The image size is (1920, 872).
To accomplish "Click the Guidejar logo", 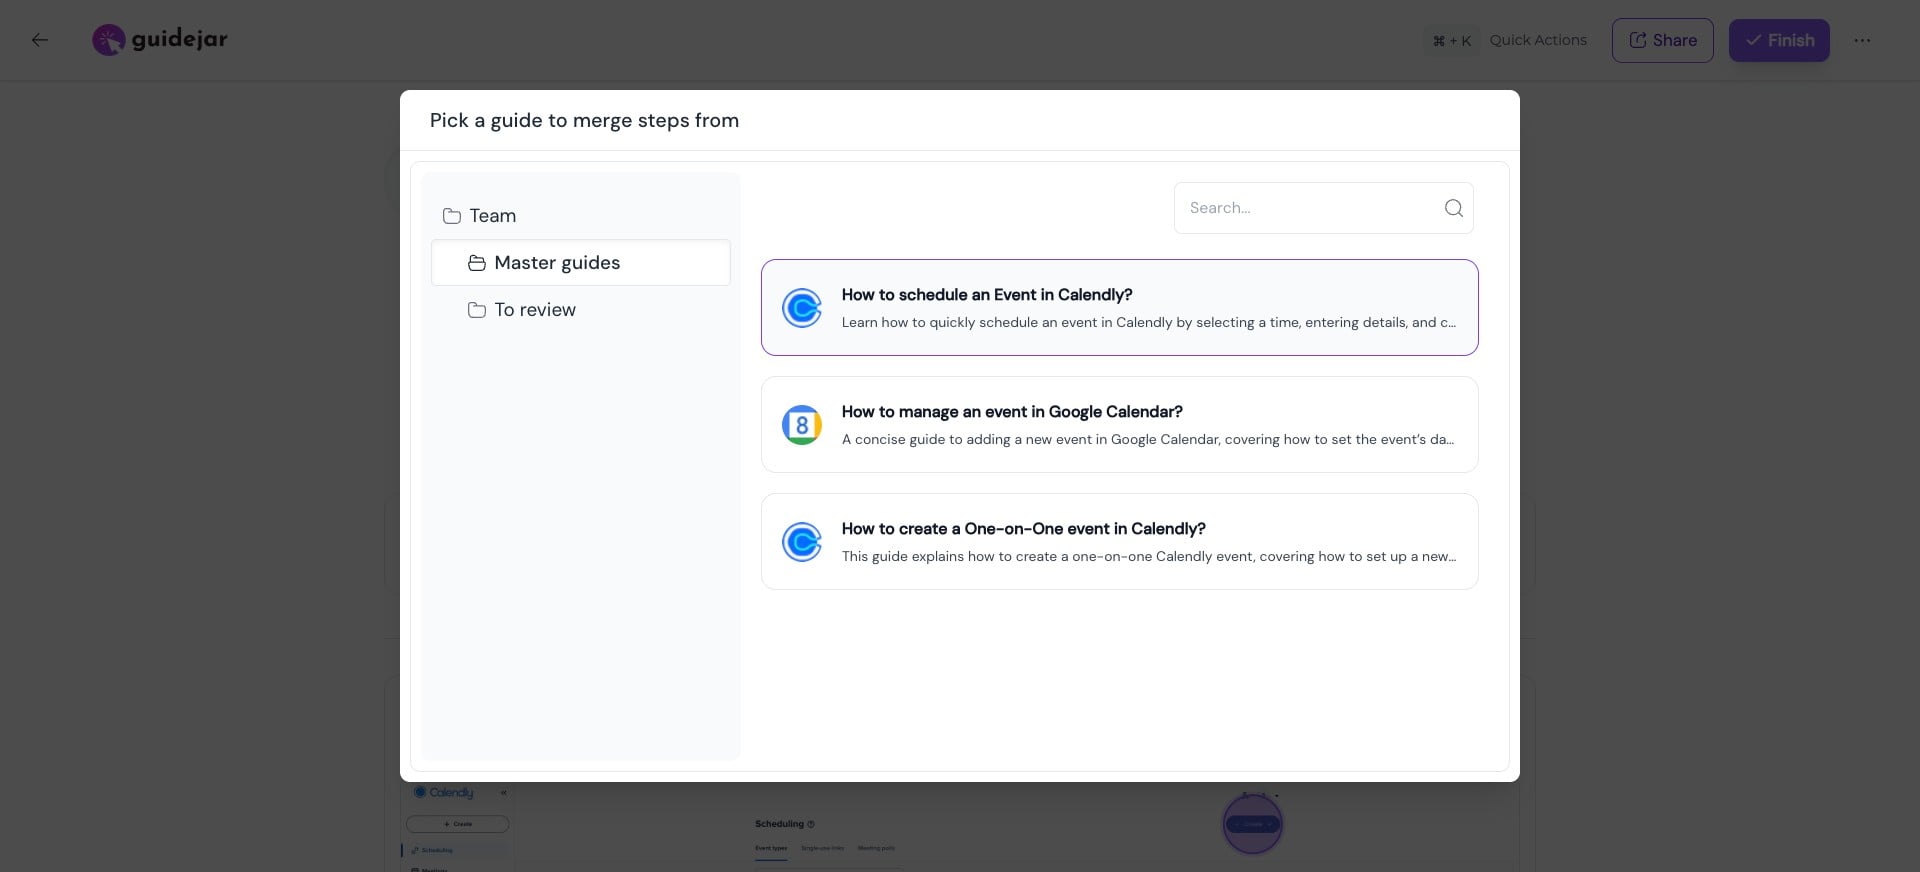I will (x=160, y=40).
